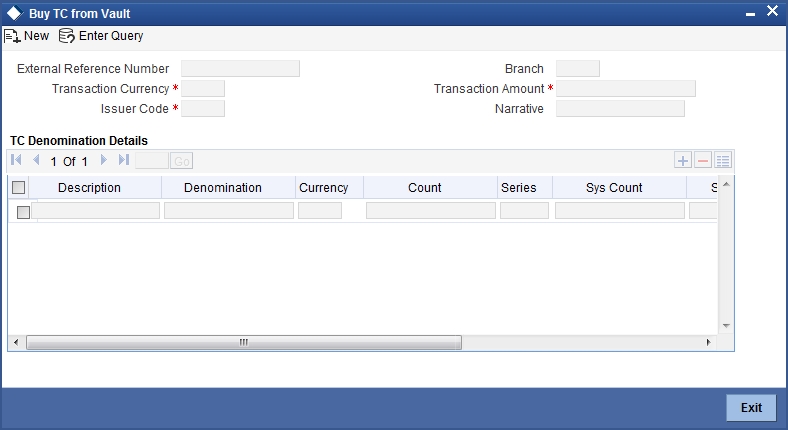Open single record view icon
Image resolution: width=788 pixels, height=430 pixels.
[x=723, y=161]
